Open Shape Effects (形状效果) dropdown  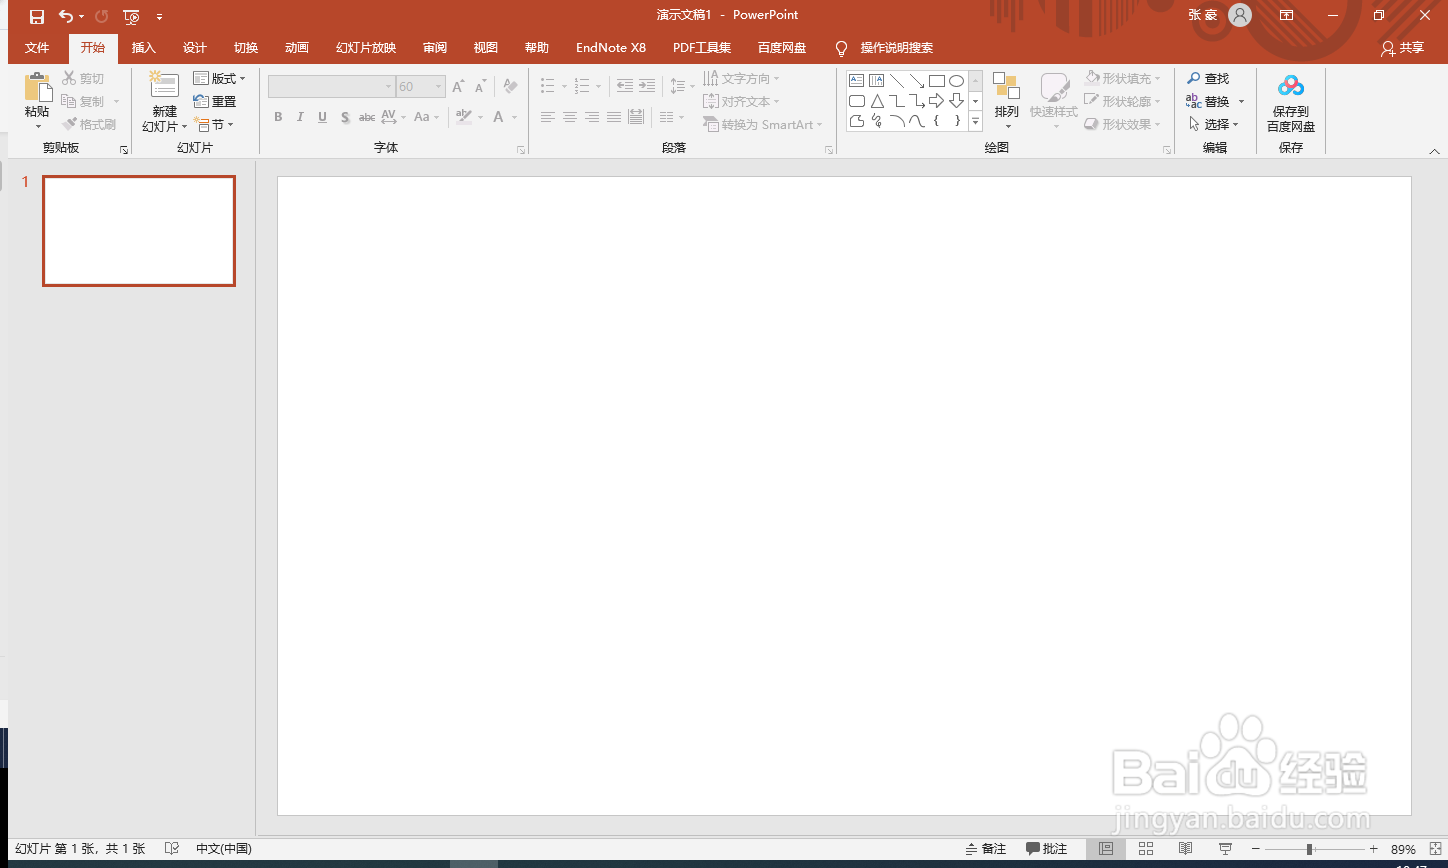[1123, 125]
